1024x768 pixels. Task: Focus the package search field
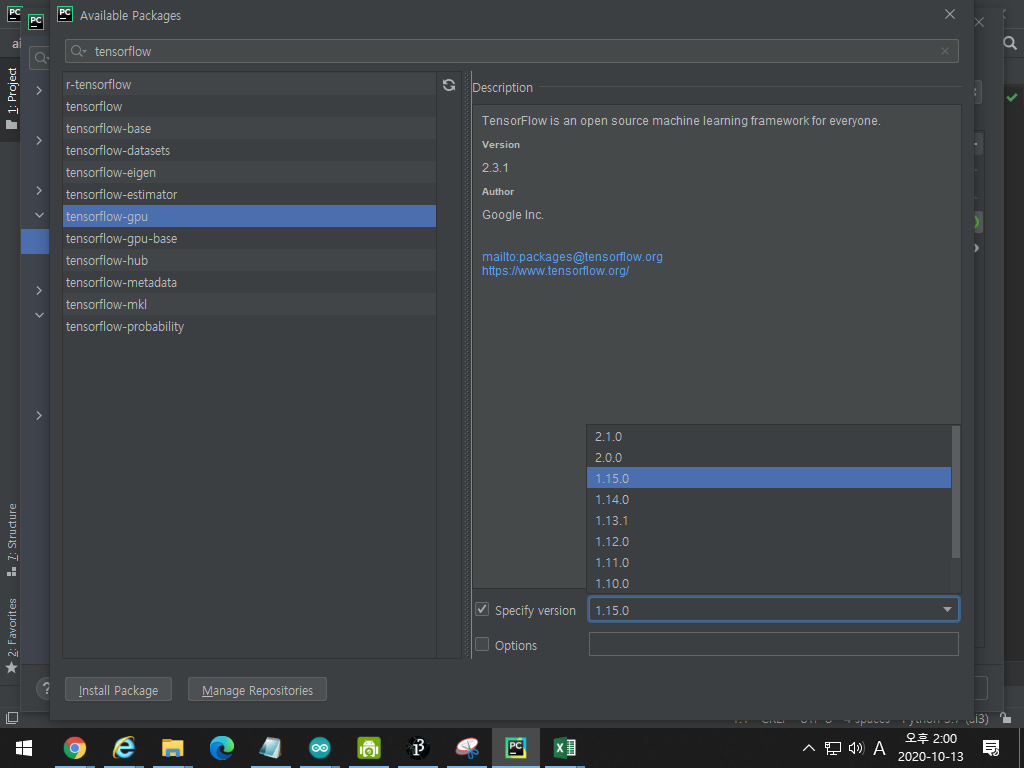coord(511,51)
